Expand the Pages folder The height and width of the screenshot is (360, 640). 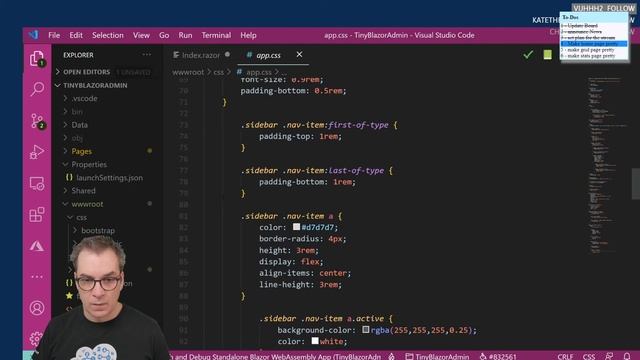tap(82, 151)
